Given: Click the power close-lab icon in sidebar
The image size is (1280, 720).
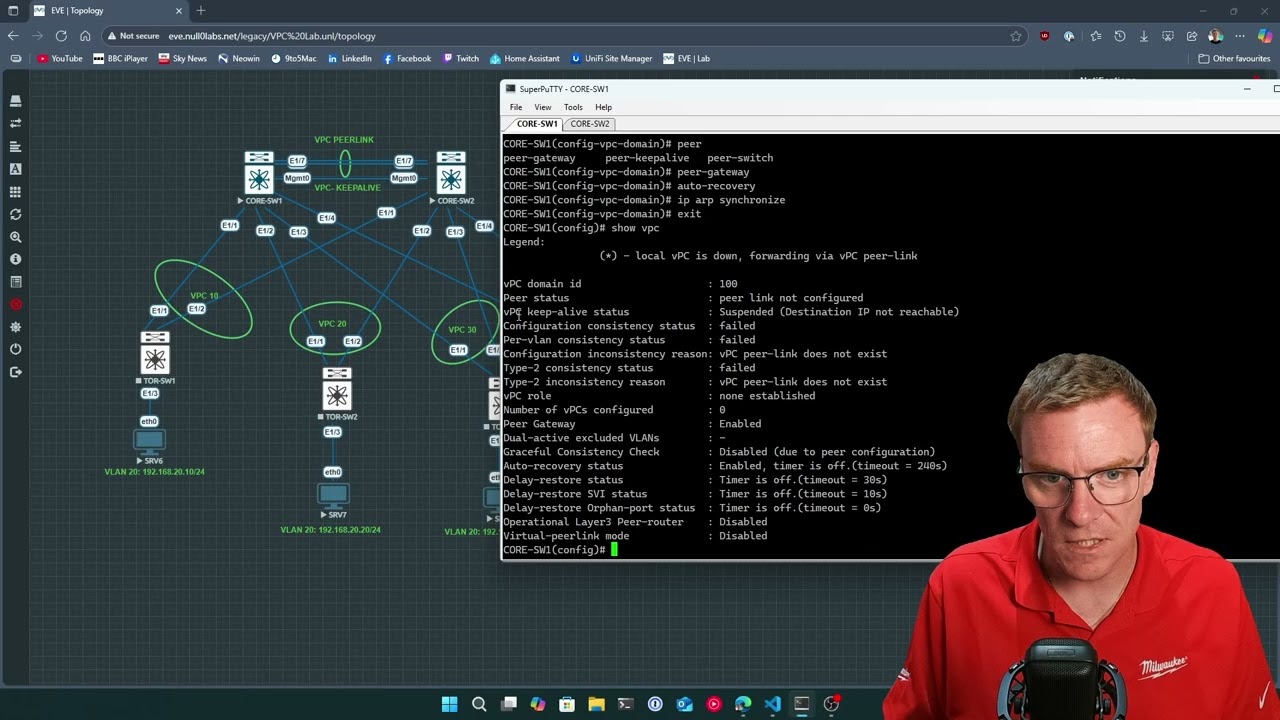Looking at the screenshot, I should 15,349.
